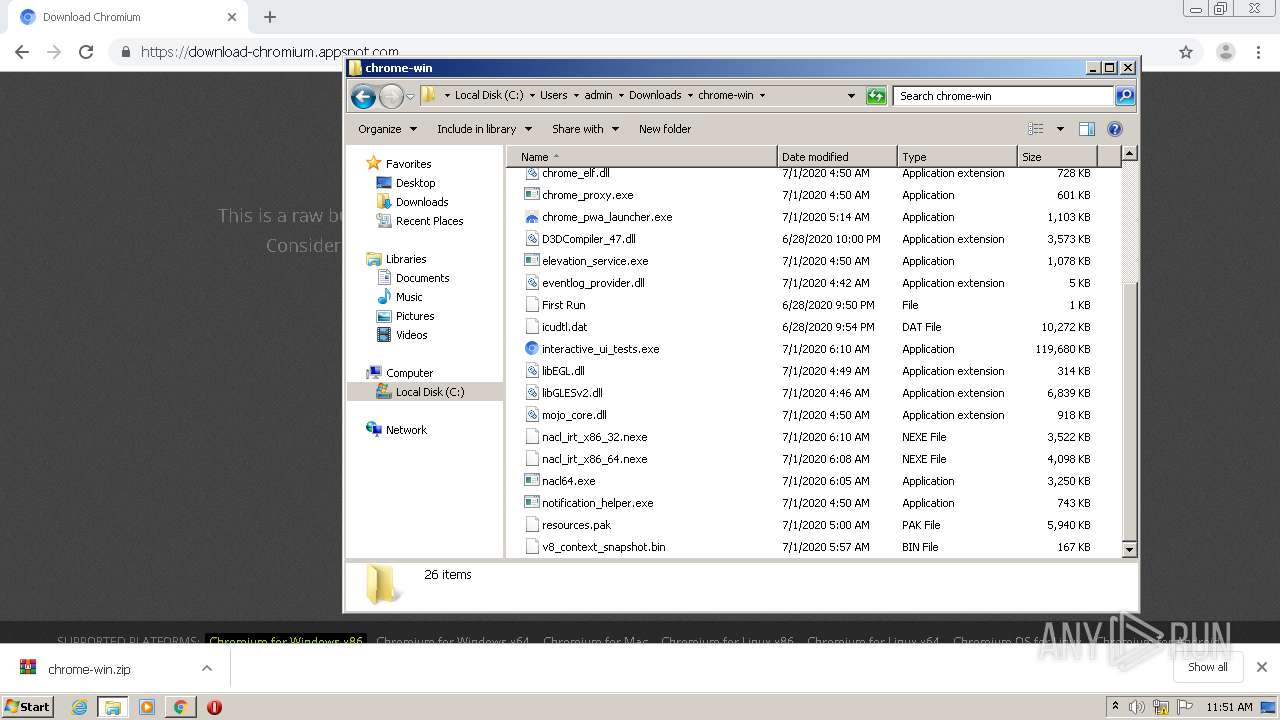Expand chrome-win.zip download options chevron

[207, 668]
